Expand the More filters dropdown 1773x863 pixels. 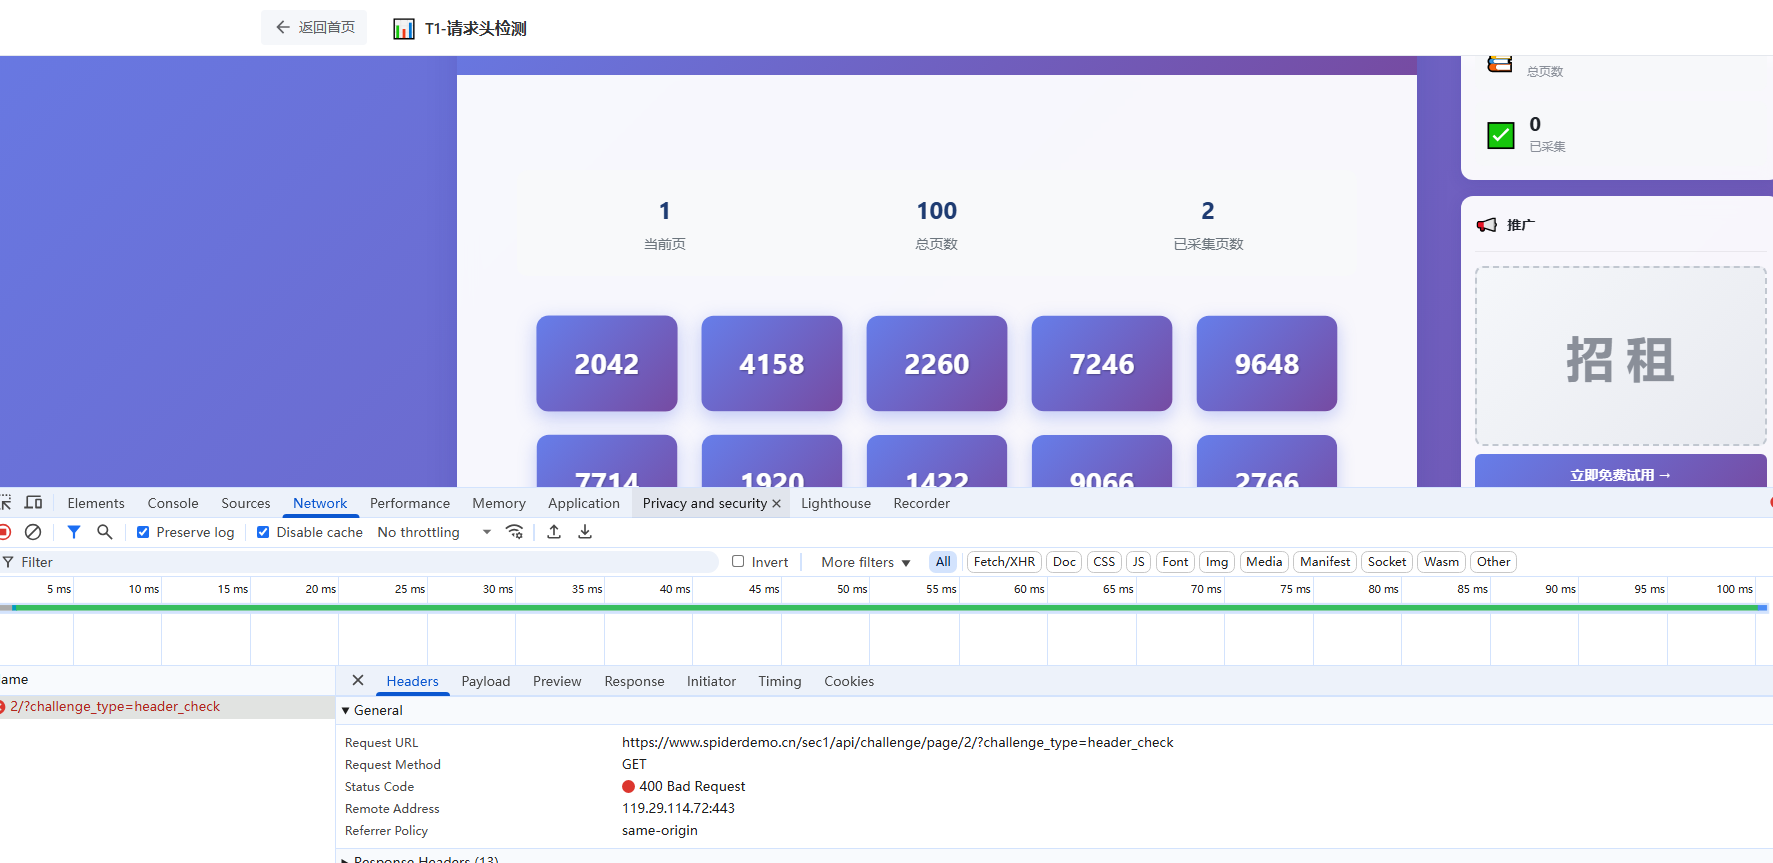coord(865,562)
